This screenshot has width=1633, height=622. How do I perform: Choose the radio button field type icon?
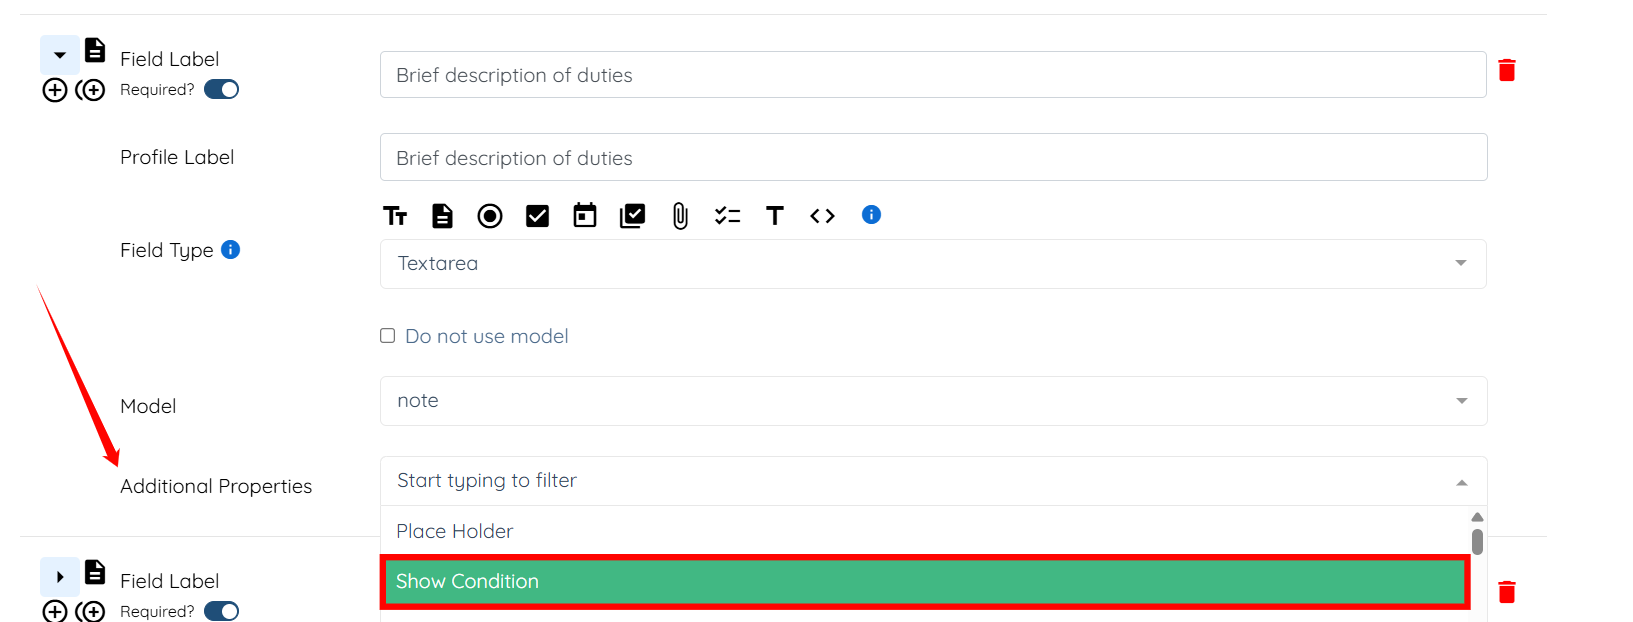490,216
